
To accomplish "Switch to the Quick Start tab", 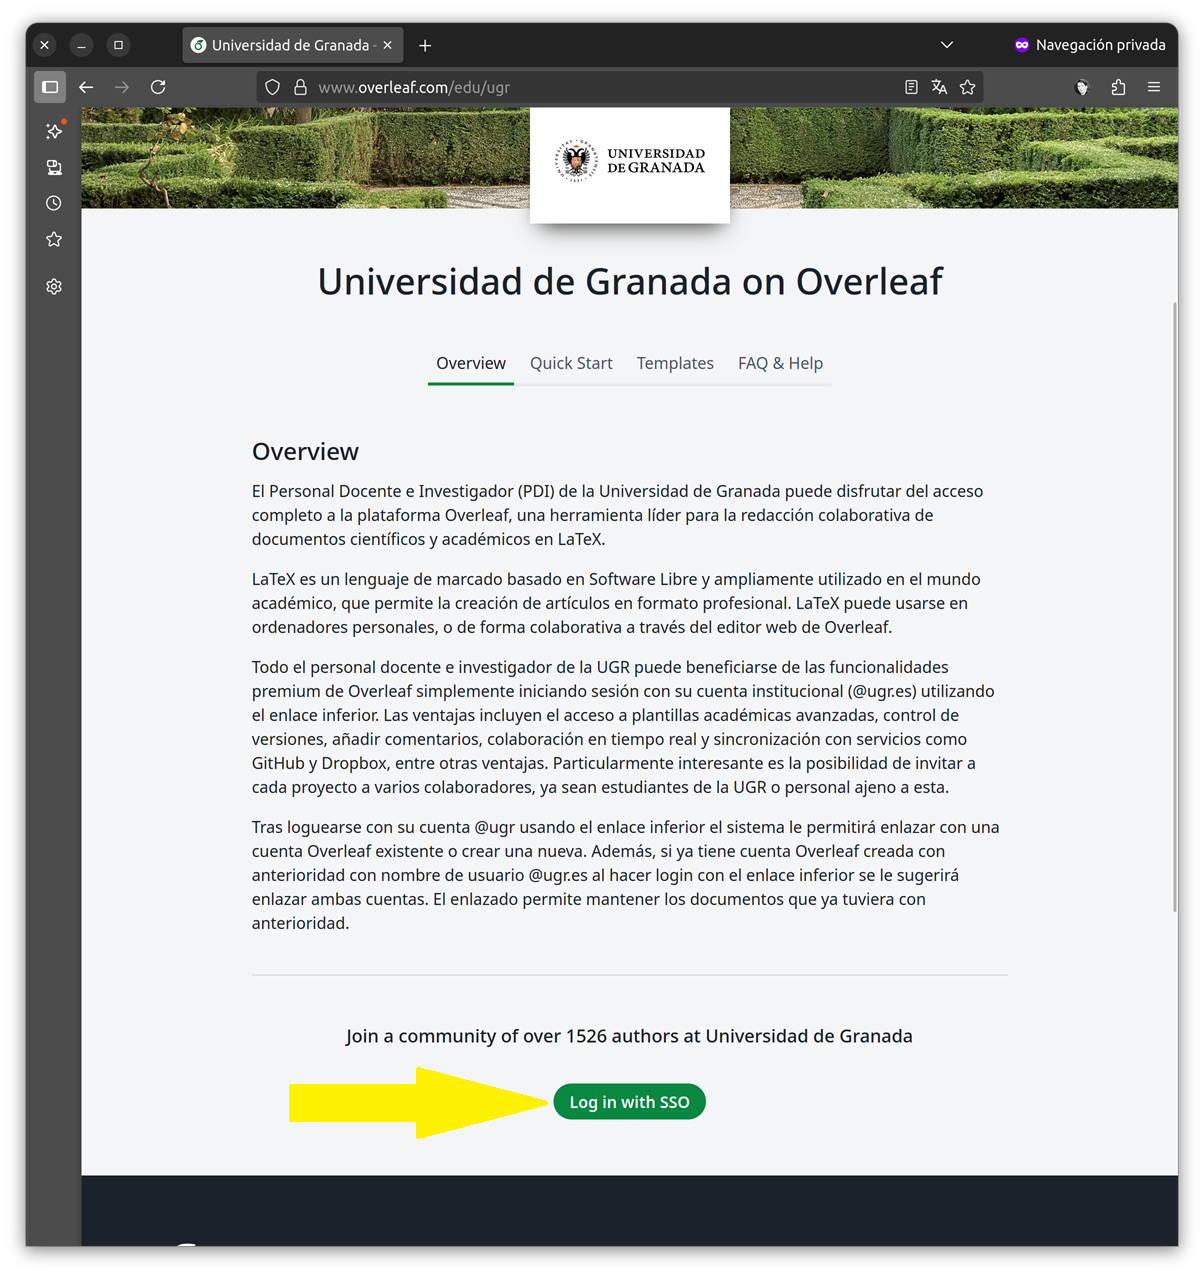I will coord(571,363).
